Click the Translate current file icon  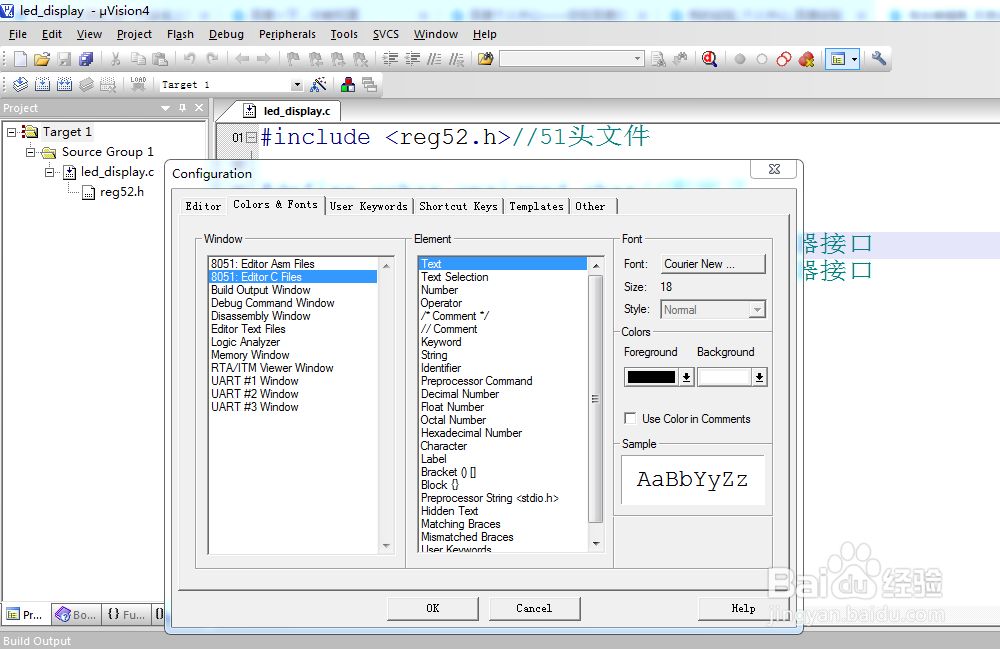point(20,84)
